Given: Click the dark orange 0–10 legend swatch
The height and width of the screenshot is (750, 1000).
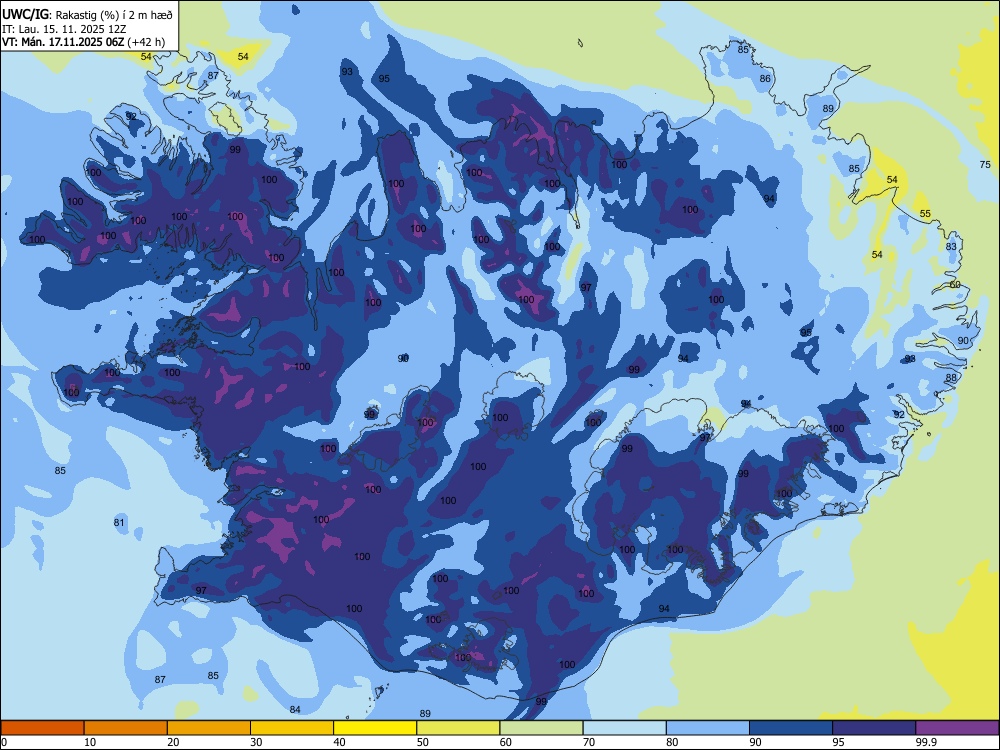Looking at the screenshot, I should [42, 728].
